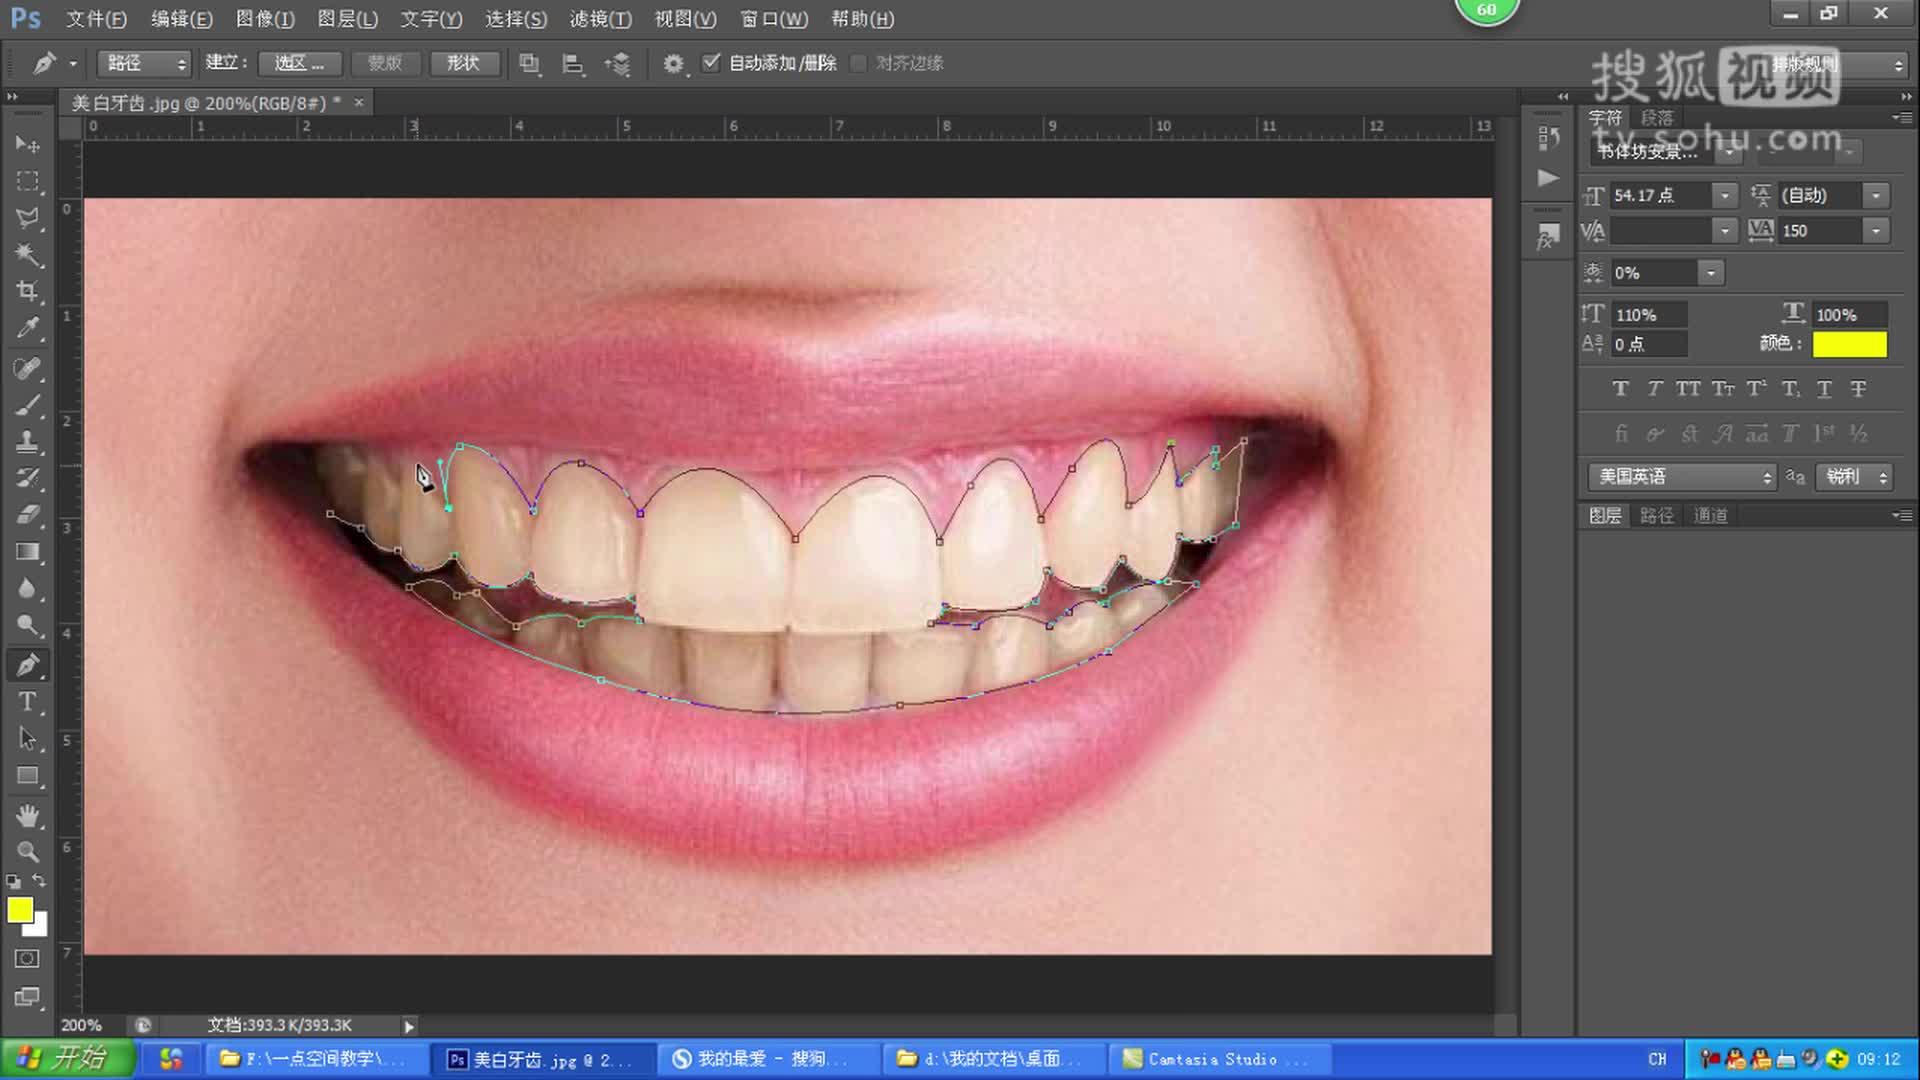Select the Eyedropper tool
This screenshot has height=1080, width=1920.
coord(28,328)
